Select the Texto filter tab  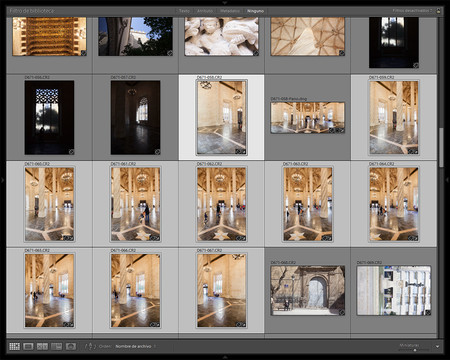[184, 11]
